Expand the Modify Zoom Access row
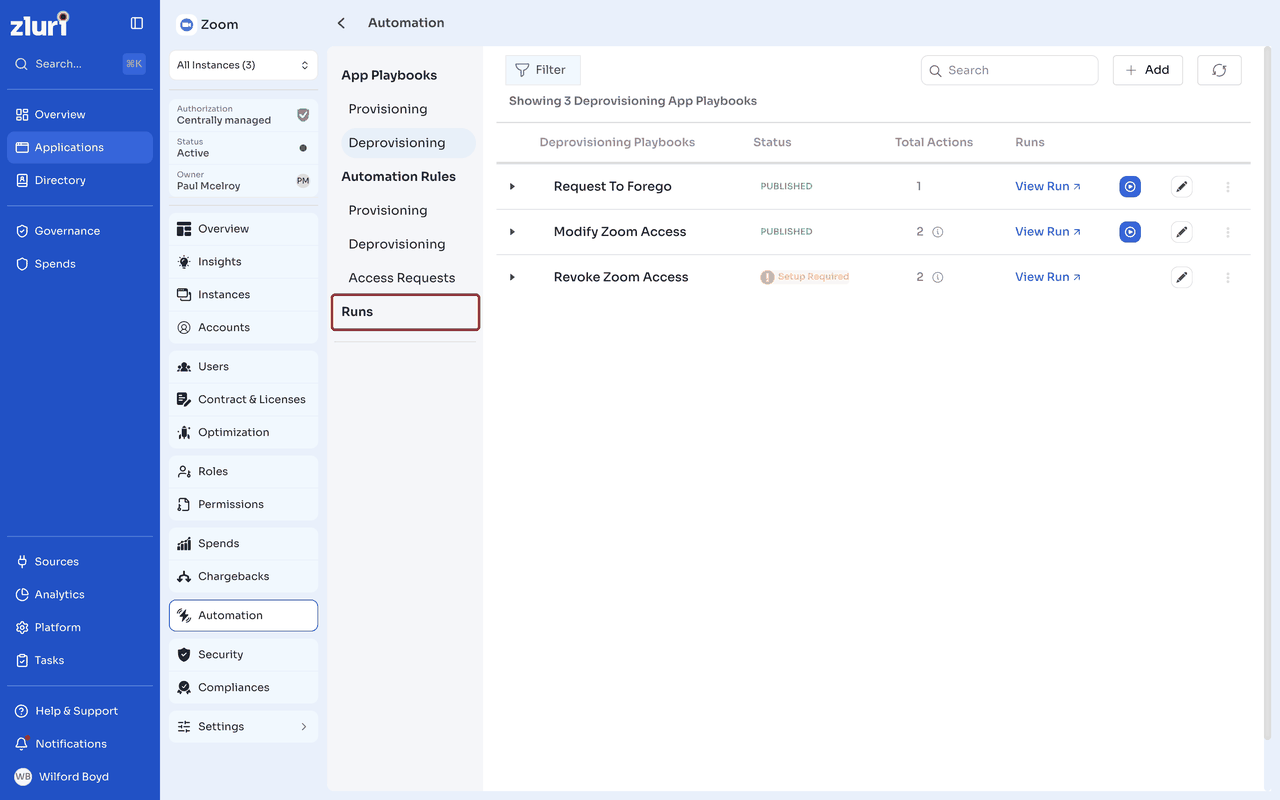 click(512, 232)
